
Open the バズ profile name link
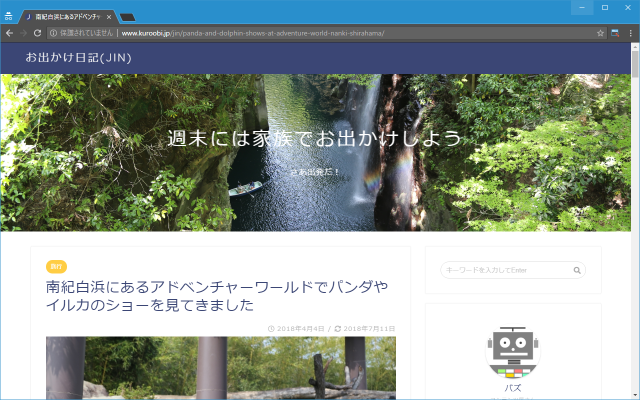tap(513, 388)
